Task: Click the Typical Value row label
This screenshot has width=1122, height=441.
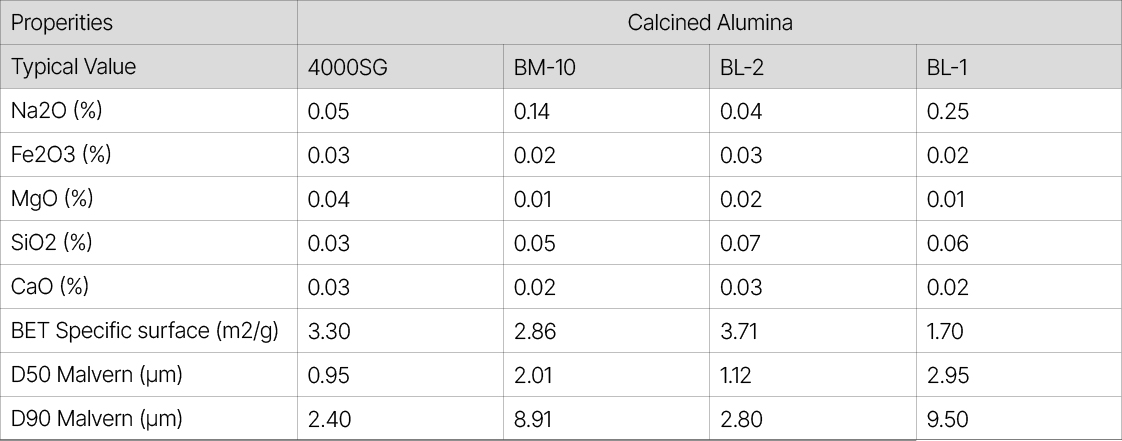Action: 73,67
